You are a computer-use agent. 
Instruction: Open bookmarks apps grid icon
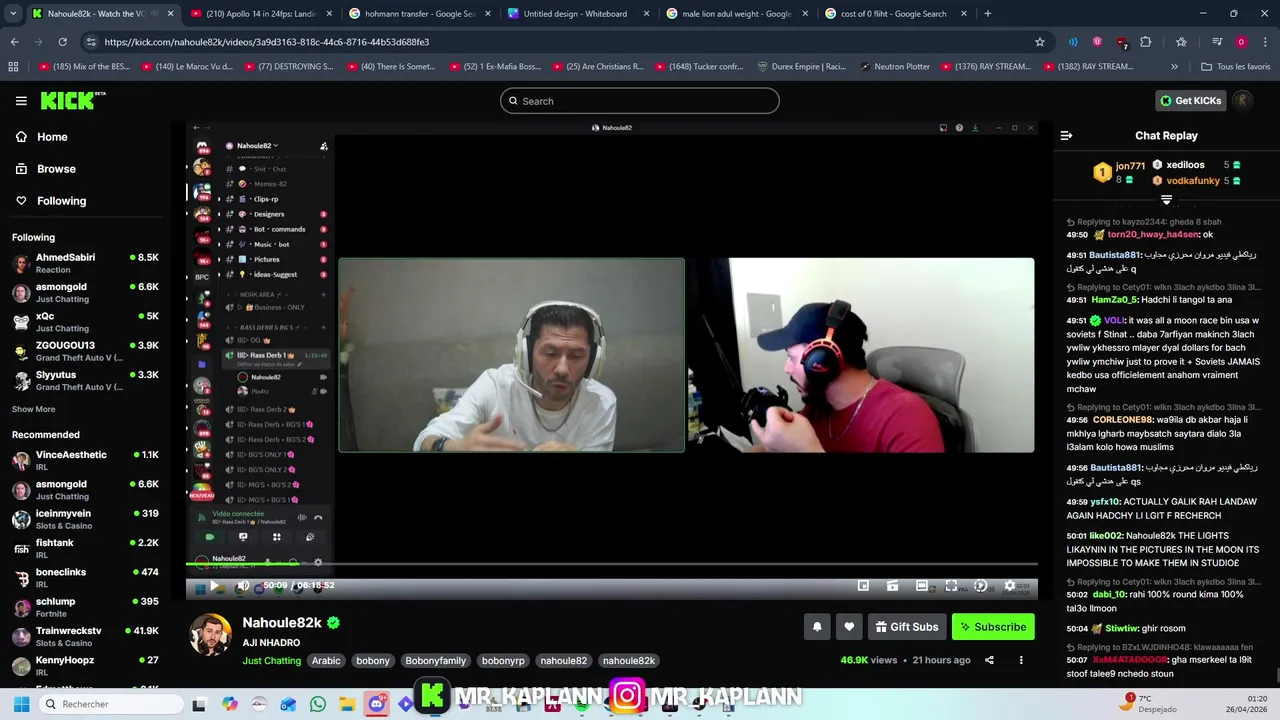coord(13,67)
